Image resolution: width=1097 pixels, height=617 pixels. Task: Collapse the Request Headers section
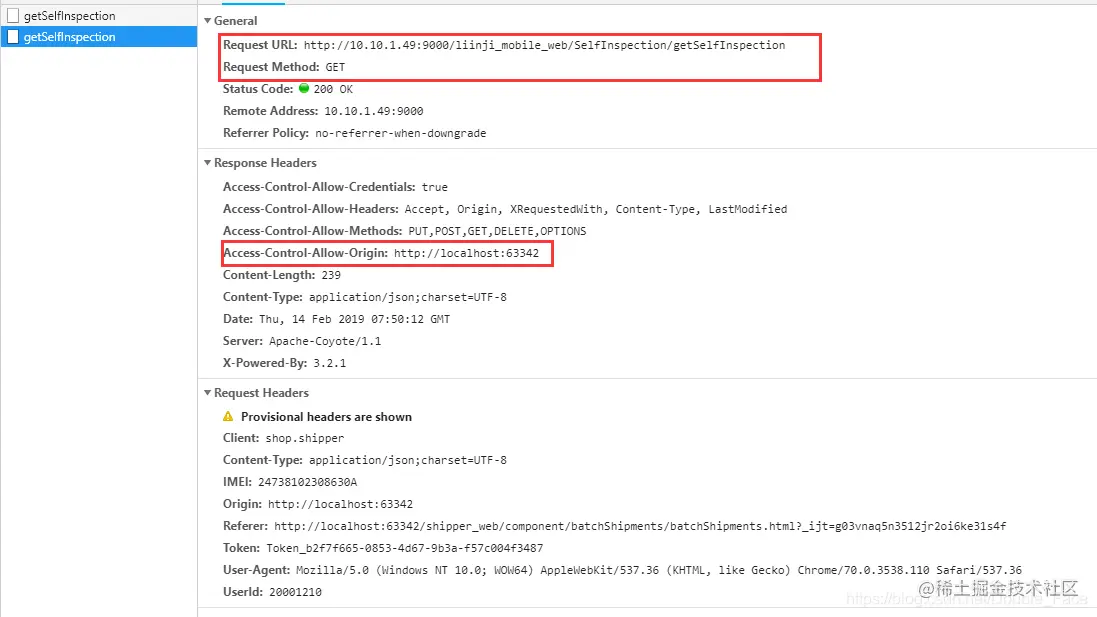tap(208, 393)
